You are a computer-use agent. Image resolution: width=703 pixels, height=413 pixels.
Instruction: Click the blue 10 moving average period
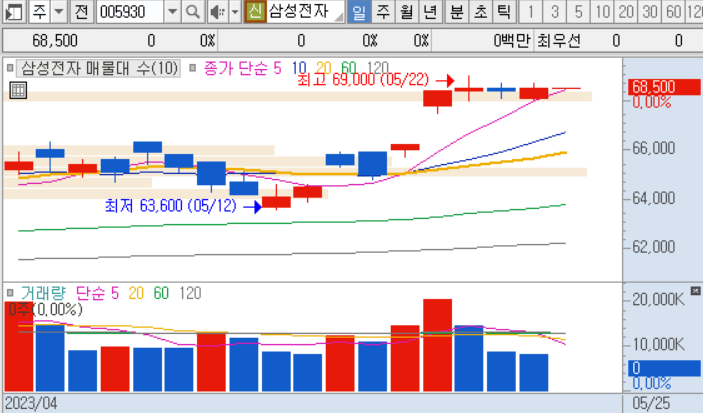[299, 68]
